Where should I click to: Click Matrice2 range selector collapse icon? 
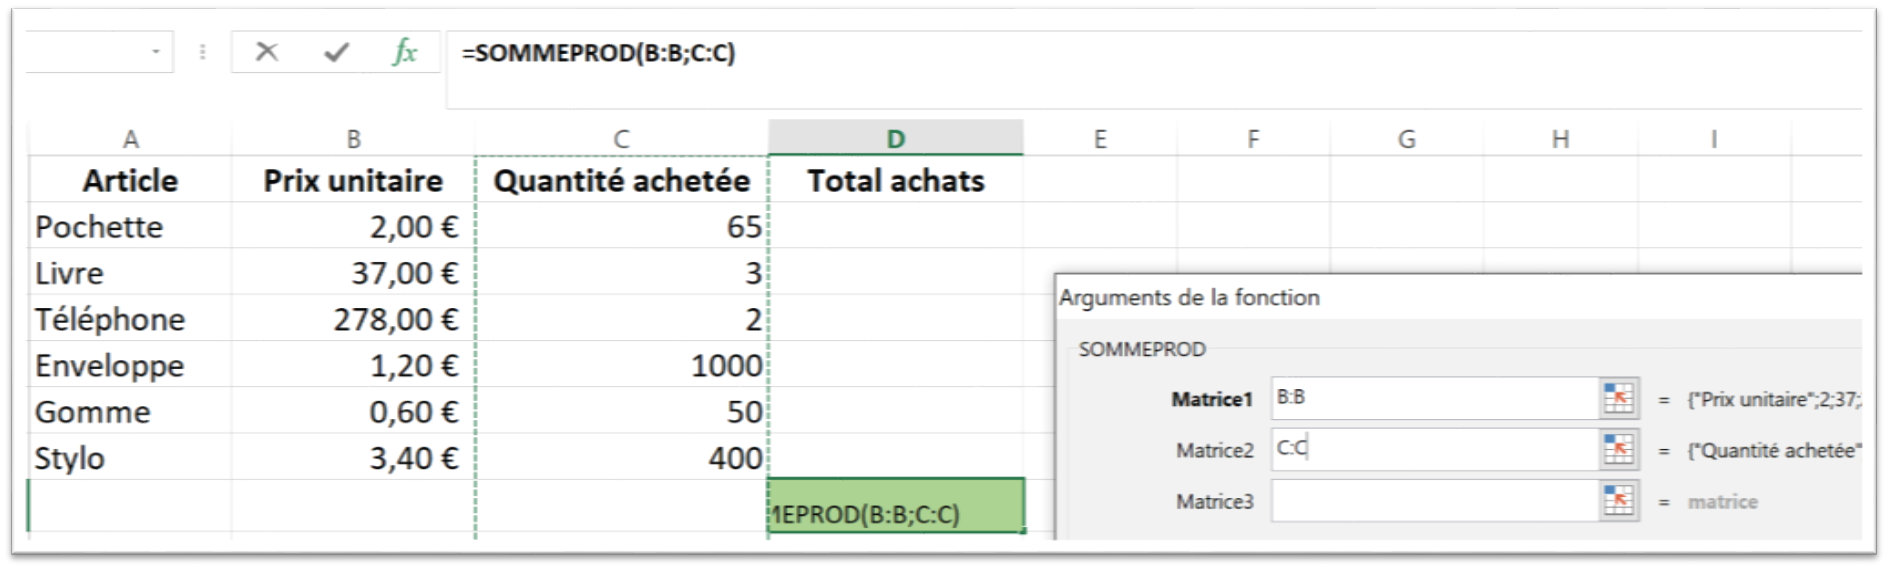pyautogui.click(x=1618, y=449)
